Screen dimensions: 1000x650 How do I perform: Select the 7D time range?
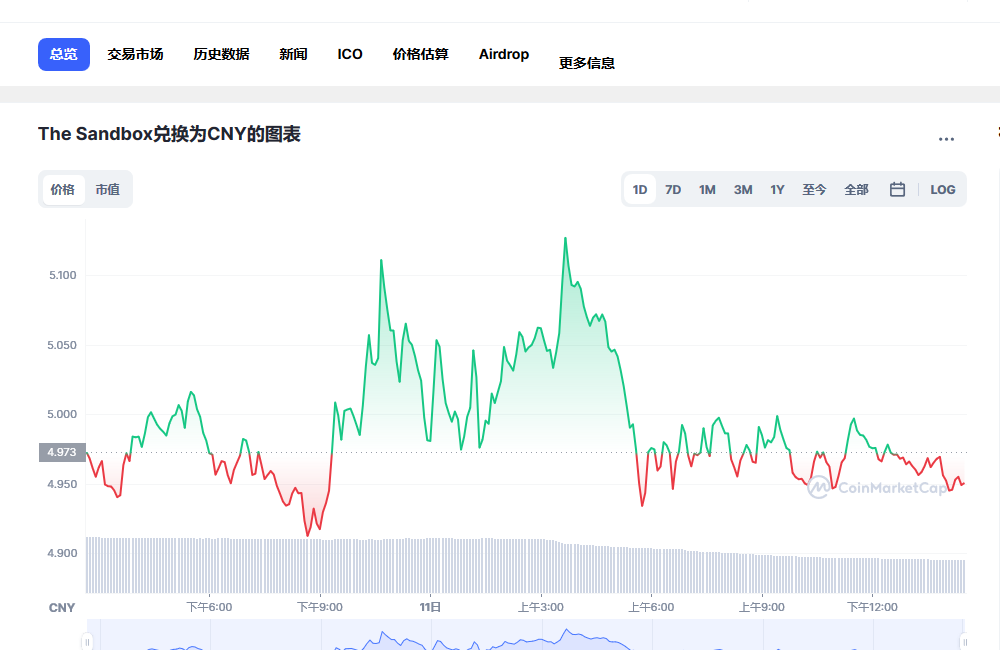click(673, 189)
